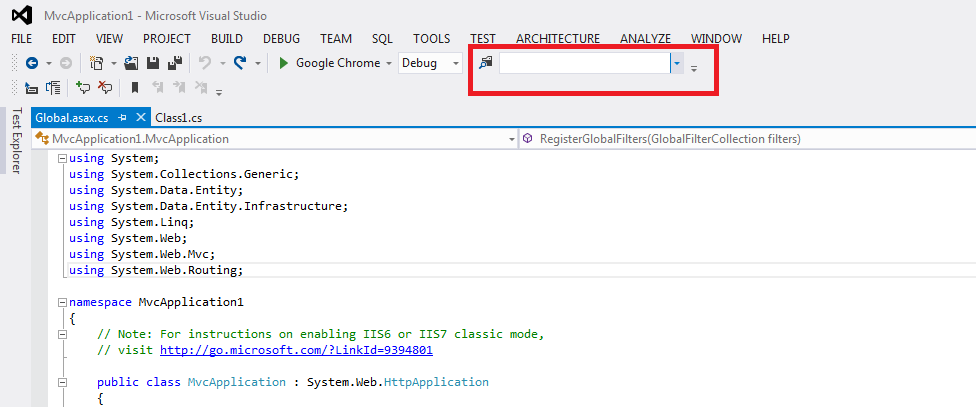Screen dimensions: 976x407
Task: Click the Display Parameter Info icon
Action: click(54, 88)
